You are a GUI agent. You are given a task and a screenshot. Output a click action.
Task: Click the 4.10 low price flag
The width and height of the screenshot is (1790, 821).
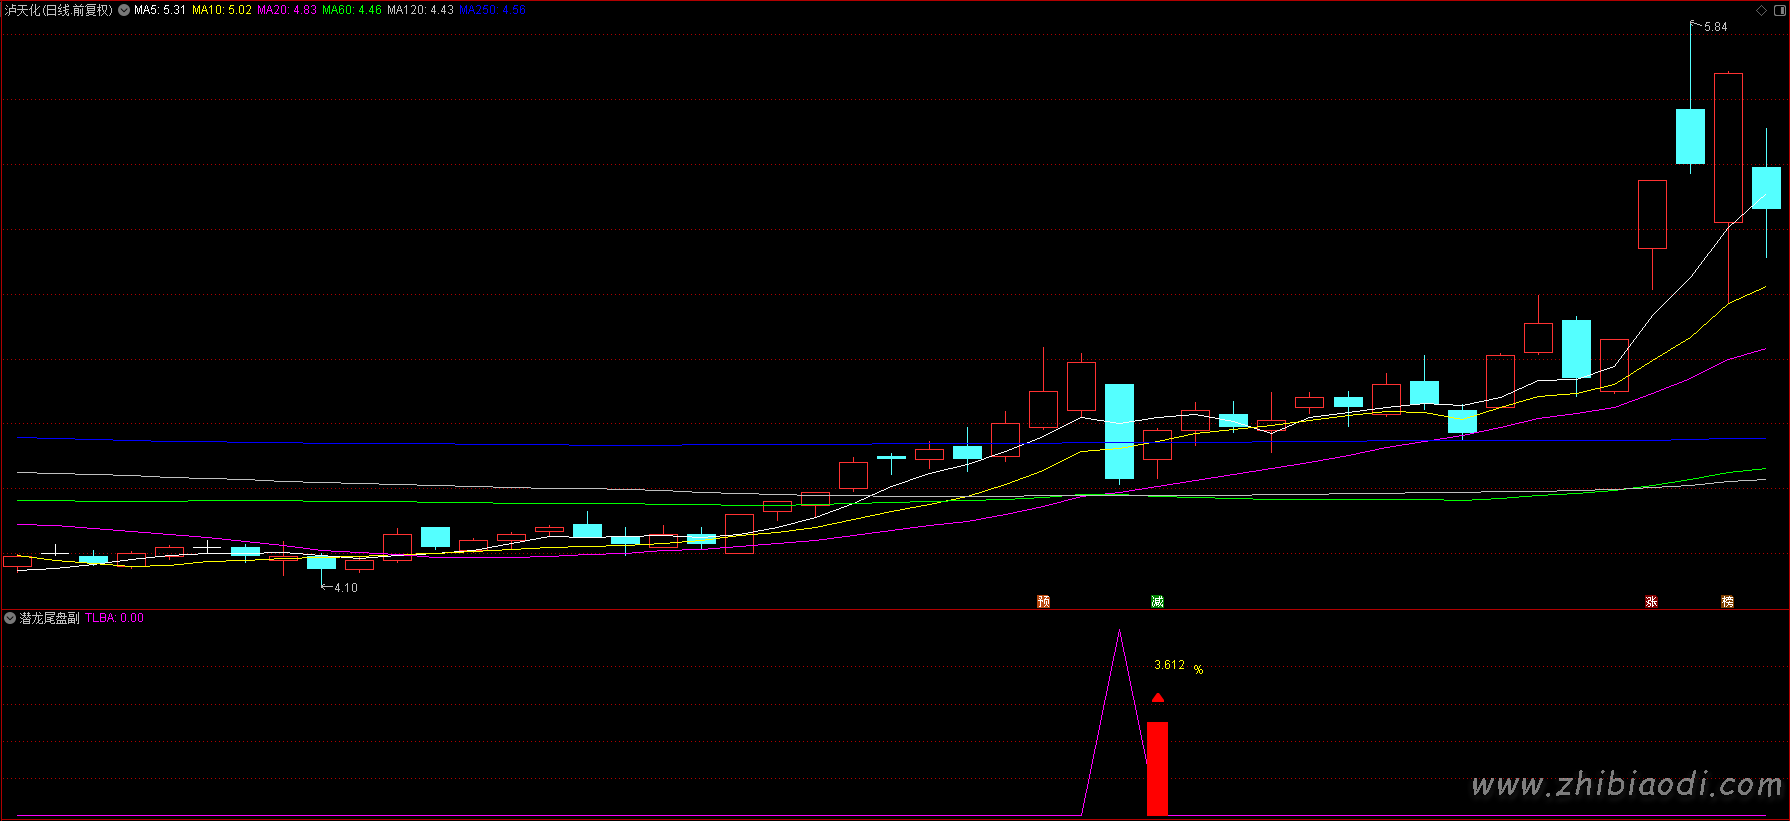(344, 588)
